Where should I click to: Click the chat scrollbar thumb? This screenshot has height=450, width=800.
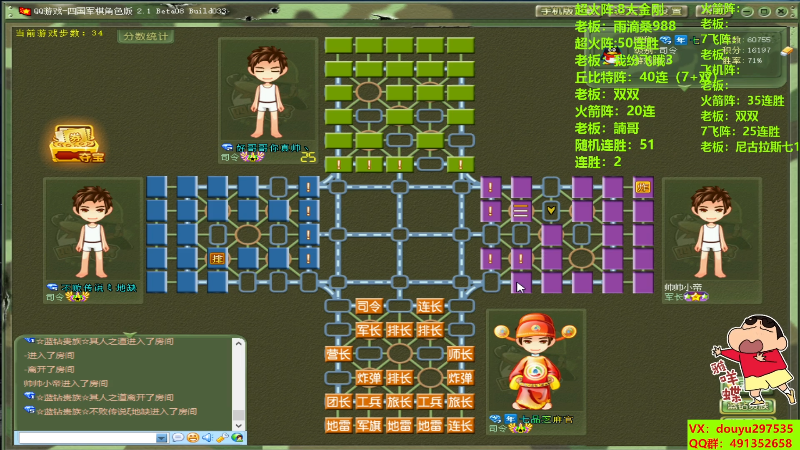pos(238,415)
